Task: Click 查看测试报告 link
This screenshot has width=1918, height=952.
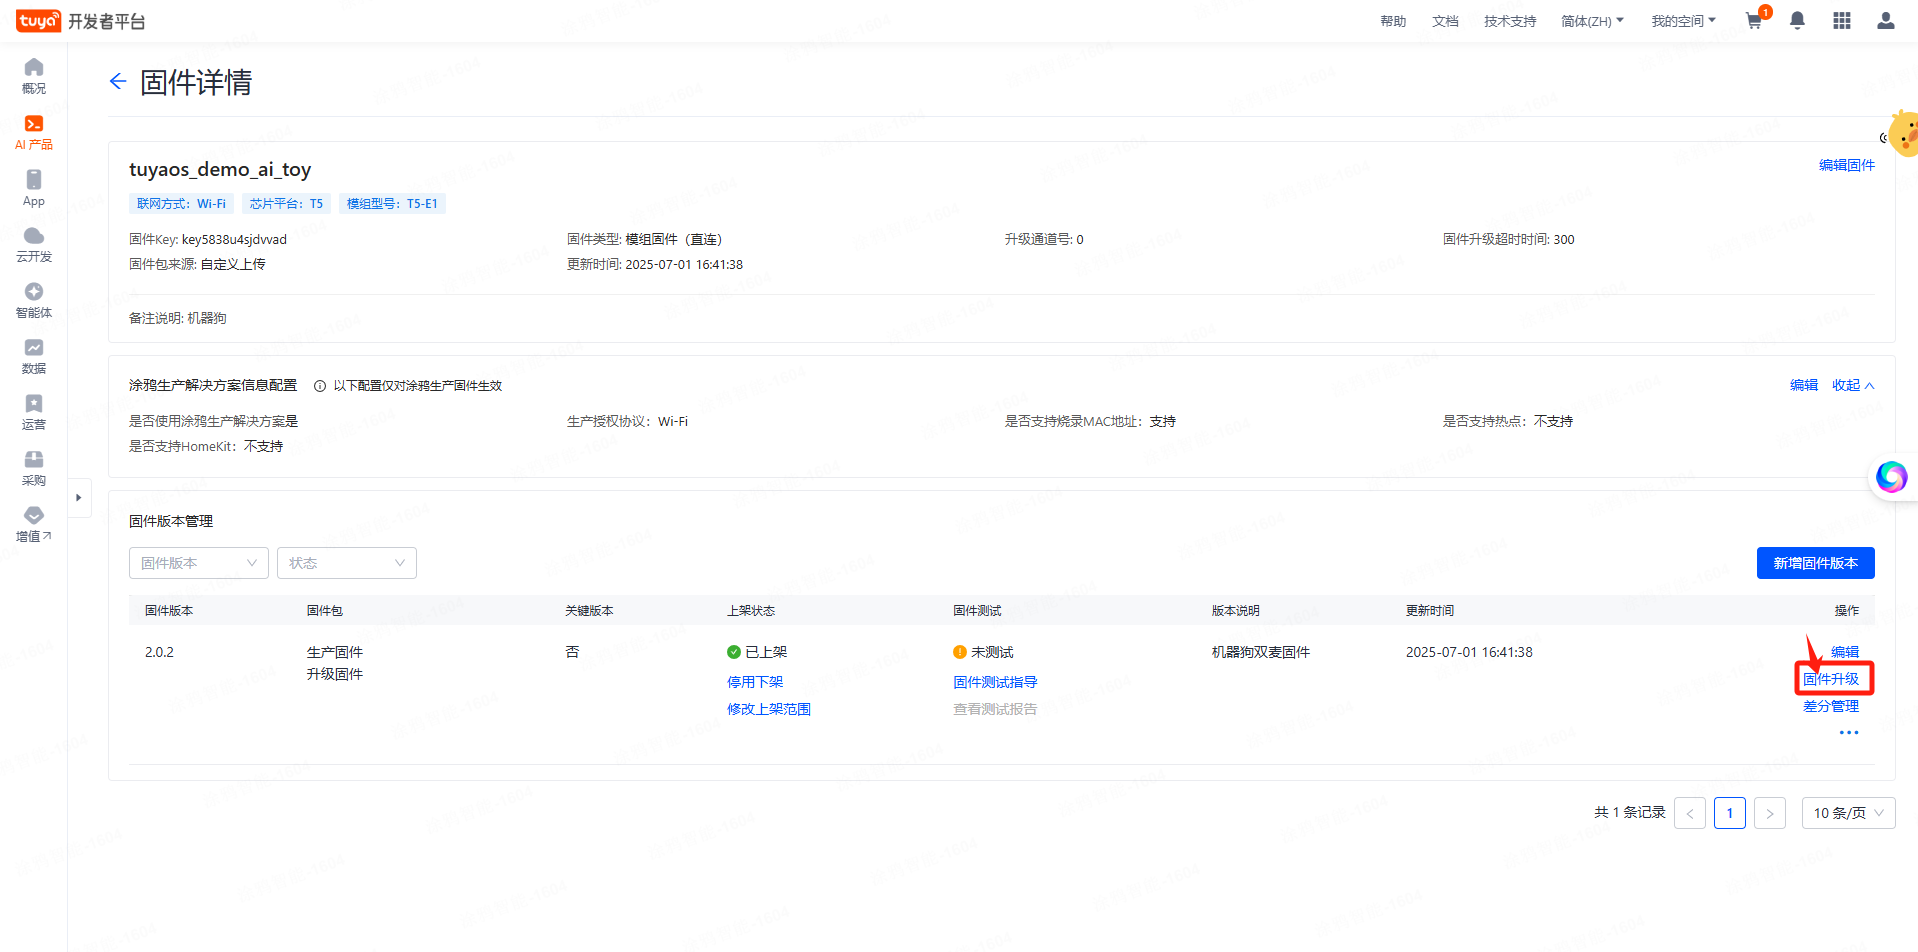Action: pyautogui.click(x=995, y=709)
